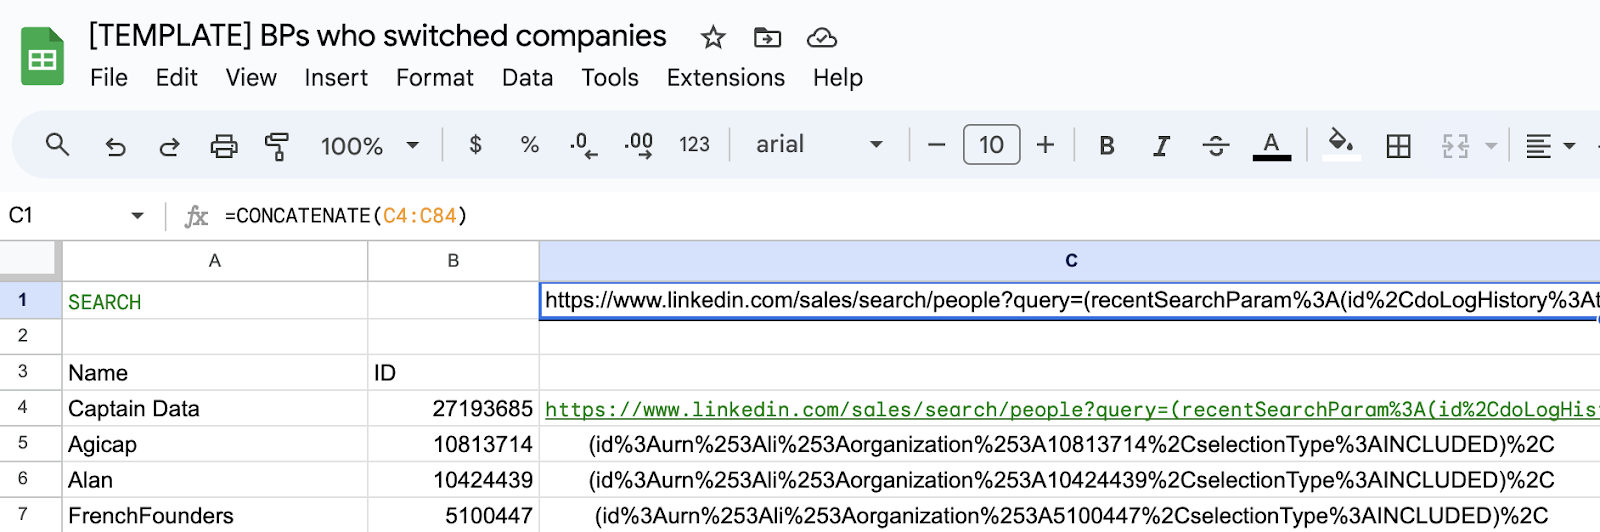The height and width of the screenshot is (532, 1600).
Task: Toggle italic formatting
Action: 1161,146
